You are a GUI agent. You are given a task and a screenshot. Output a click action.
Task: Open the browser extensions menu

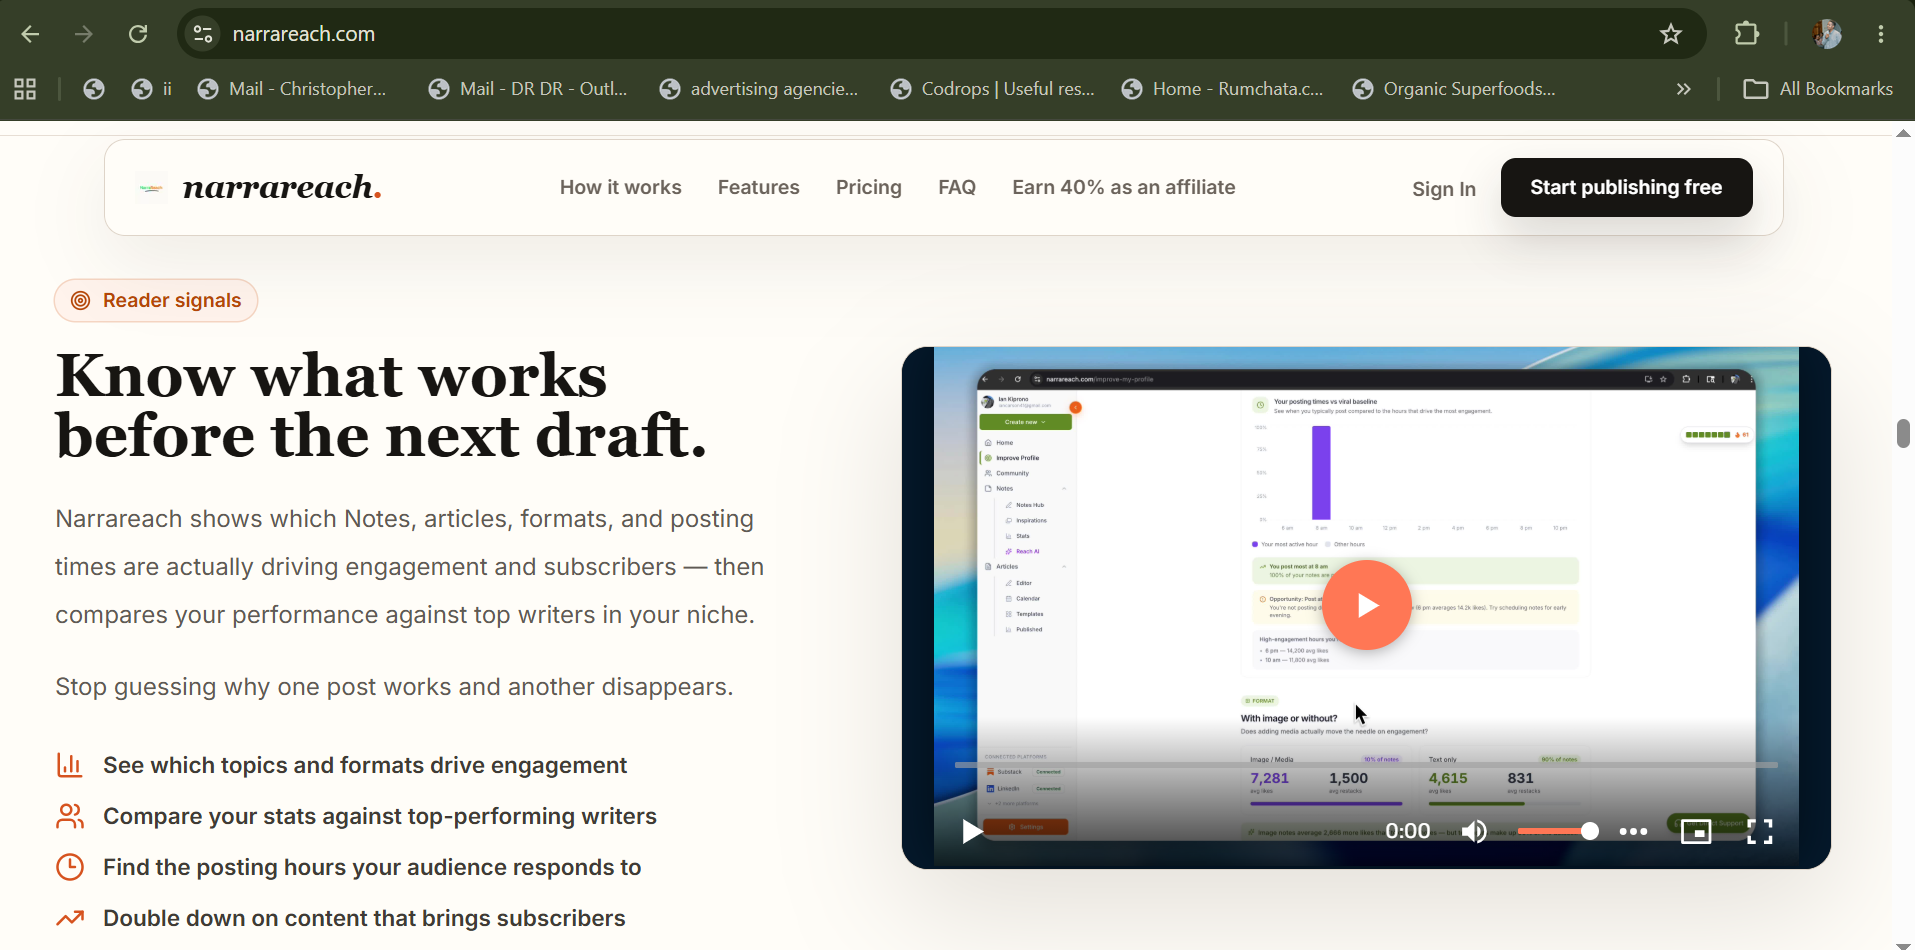(1746, 34)
